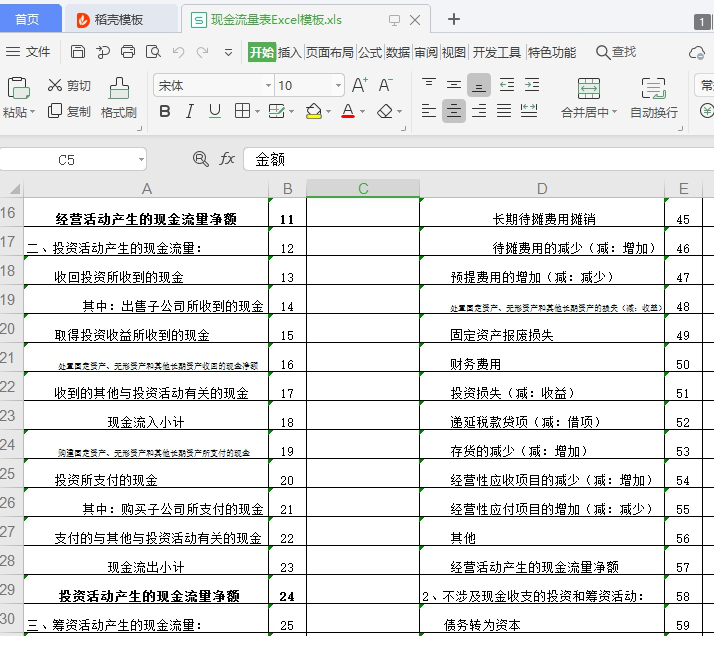Open the 首页 home tab
Screen dimensions: 714x661
pyautogui.click(x=28, y=20)
